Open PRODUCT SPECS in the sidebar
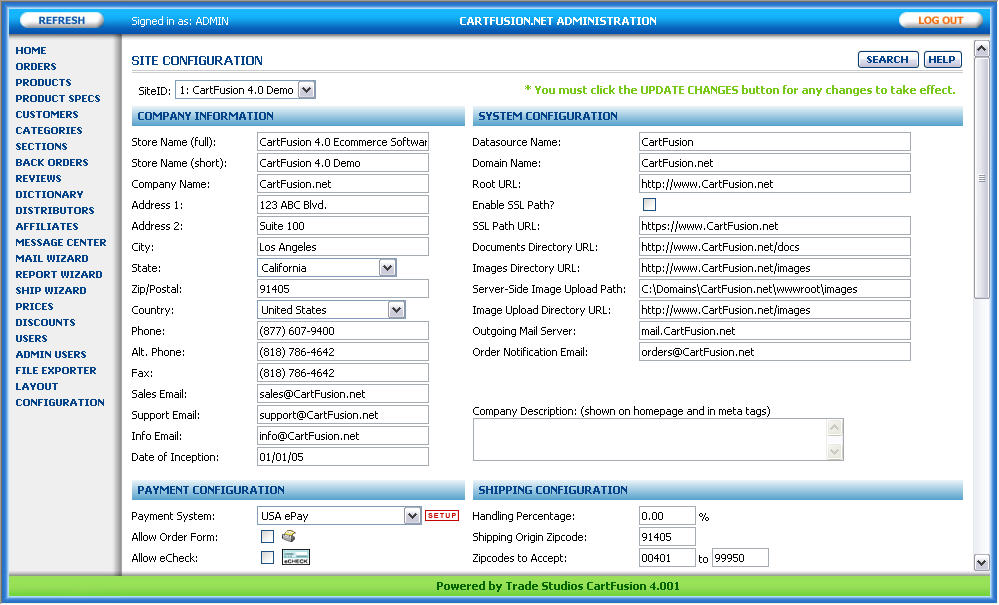999x605 pixels. (58, 98)
